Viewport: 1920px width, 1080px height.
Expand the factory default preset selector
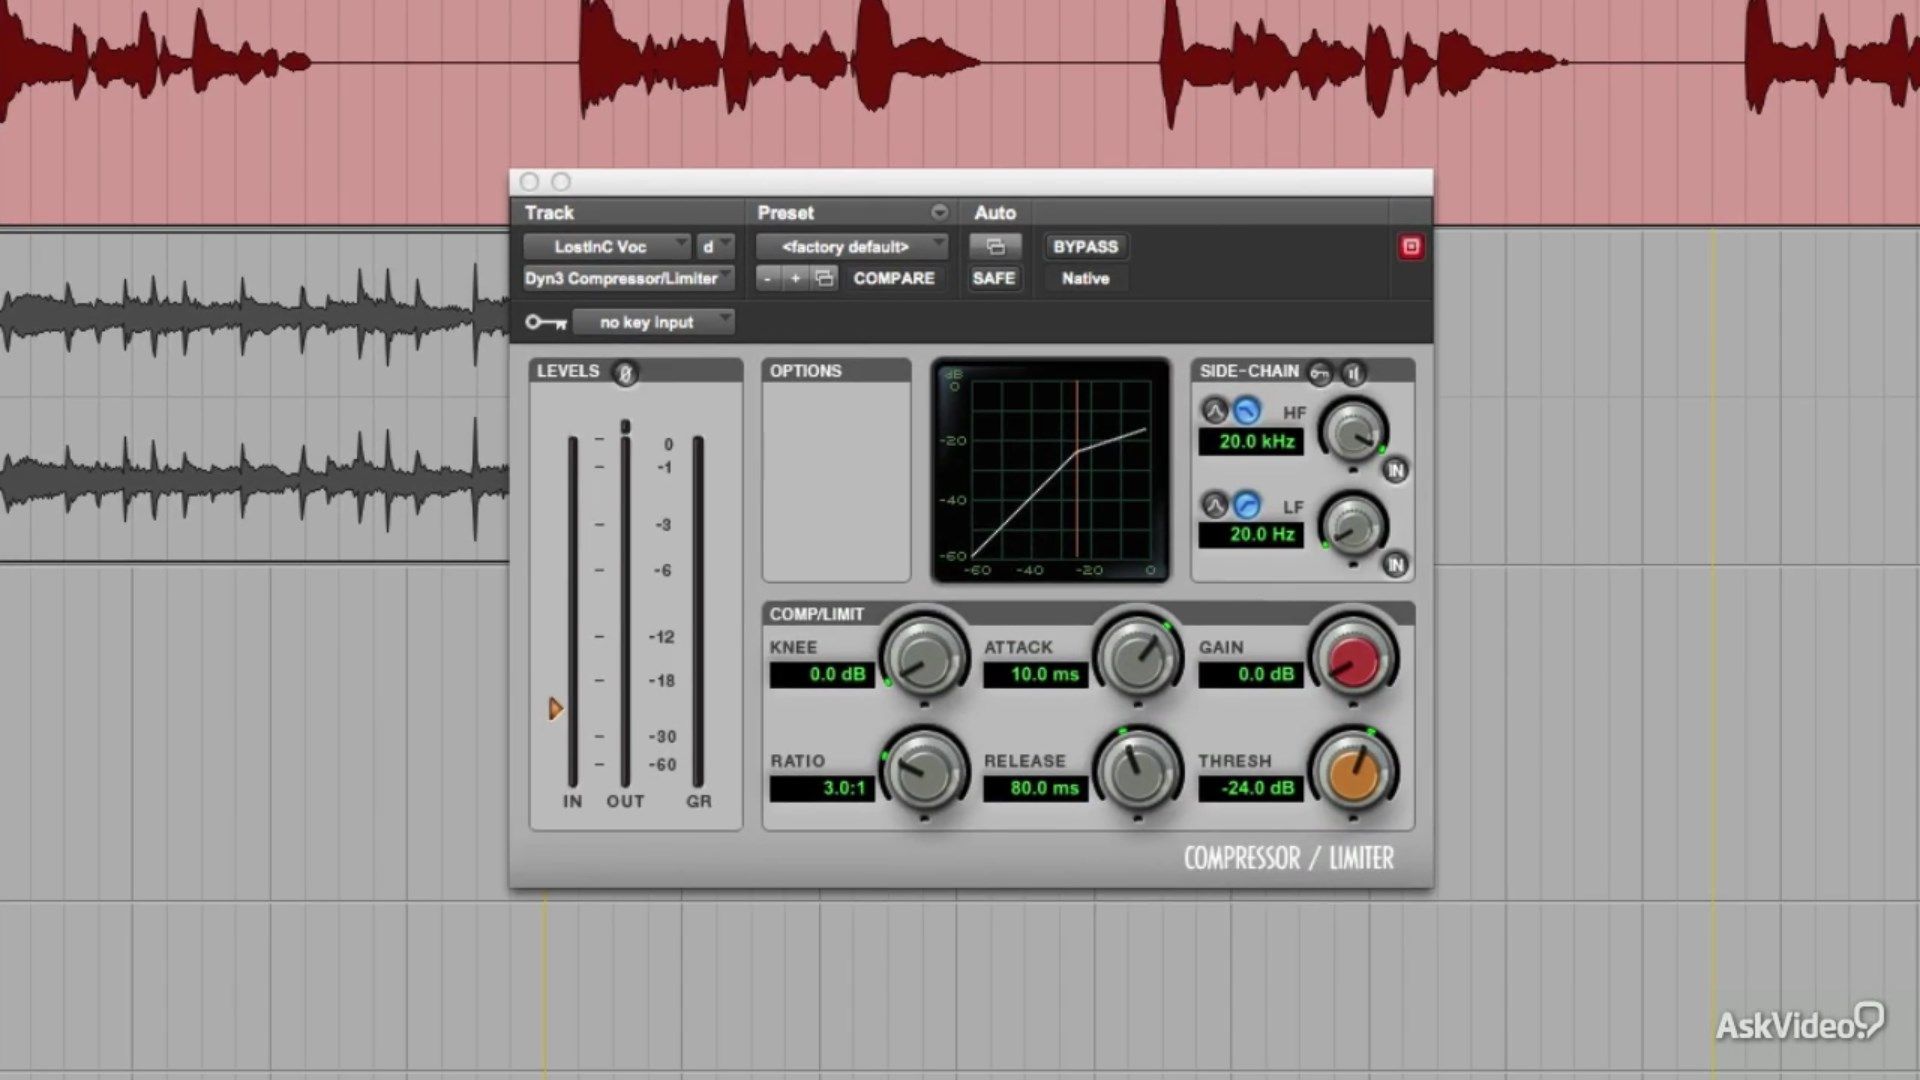[851, 245]
